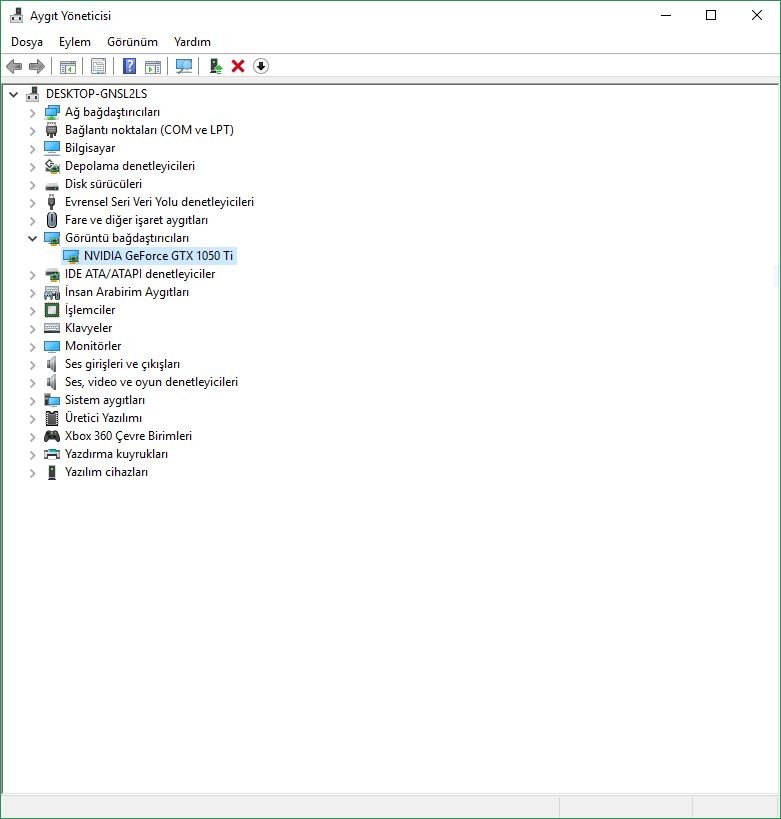Open the Eylem menu

pos(75,42)
